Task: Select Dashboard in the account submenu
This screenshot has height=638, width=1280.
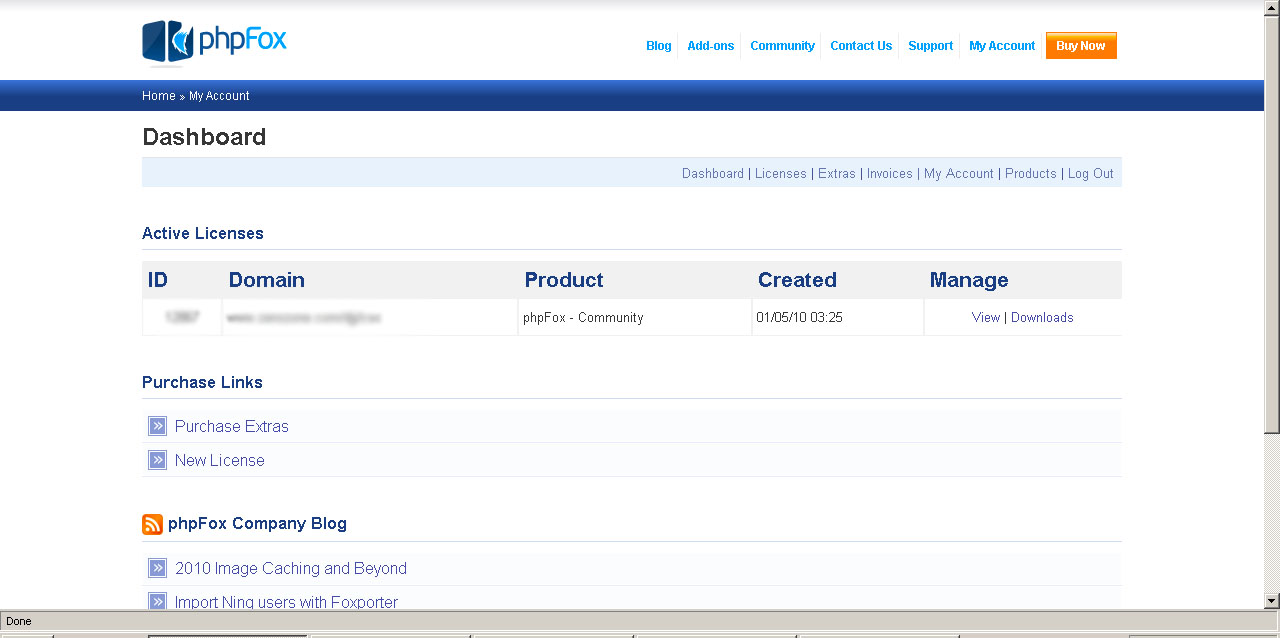Action: click(713, 174)
